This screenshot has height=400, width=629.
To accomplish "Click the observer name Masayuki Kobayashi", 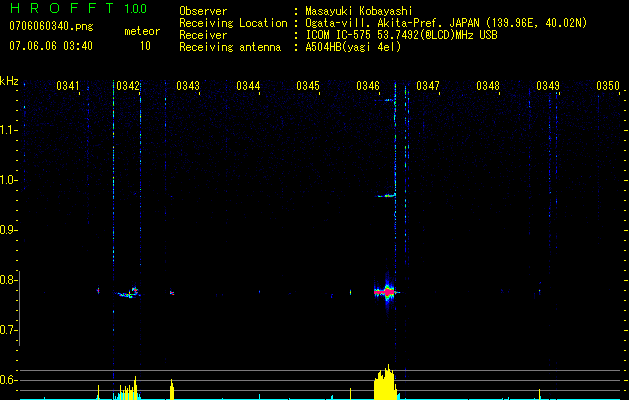I will click(x=359, y=11).
